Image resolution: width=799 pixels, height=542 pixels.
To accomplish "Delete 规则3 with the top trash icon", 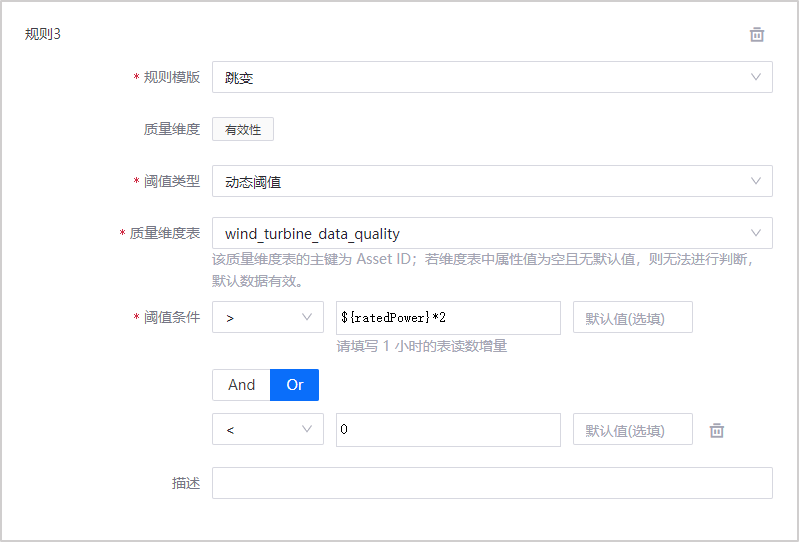I will [x=757, y=35].
